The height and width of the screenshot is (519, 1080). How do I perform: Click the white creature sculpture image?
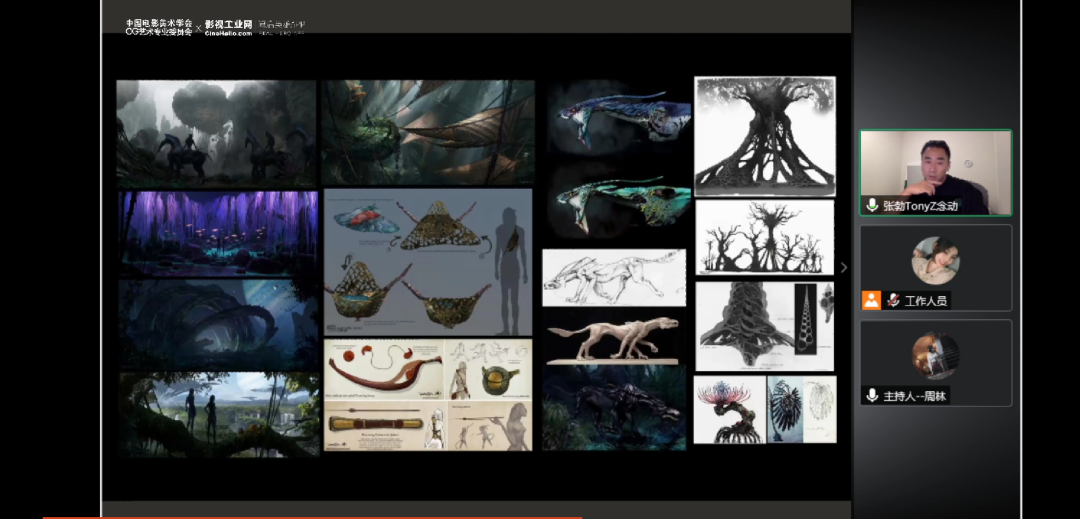[x=614, y=337]
